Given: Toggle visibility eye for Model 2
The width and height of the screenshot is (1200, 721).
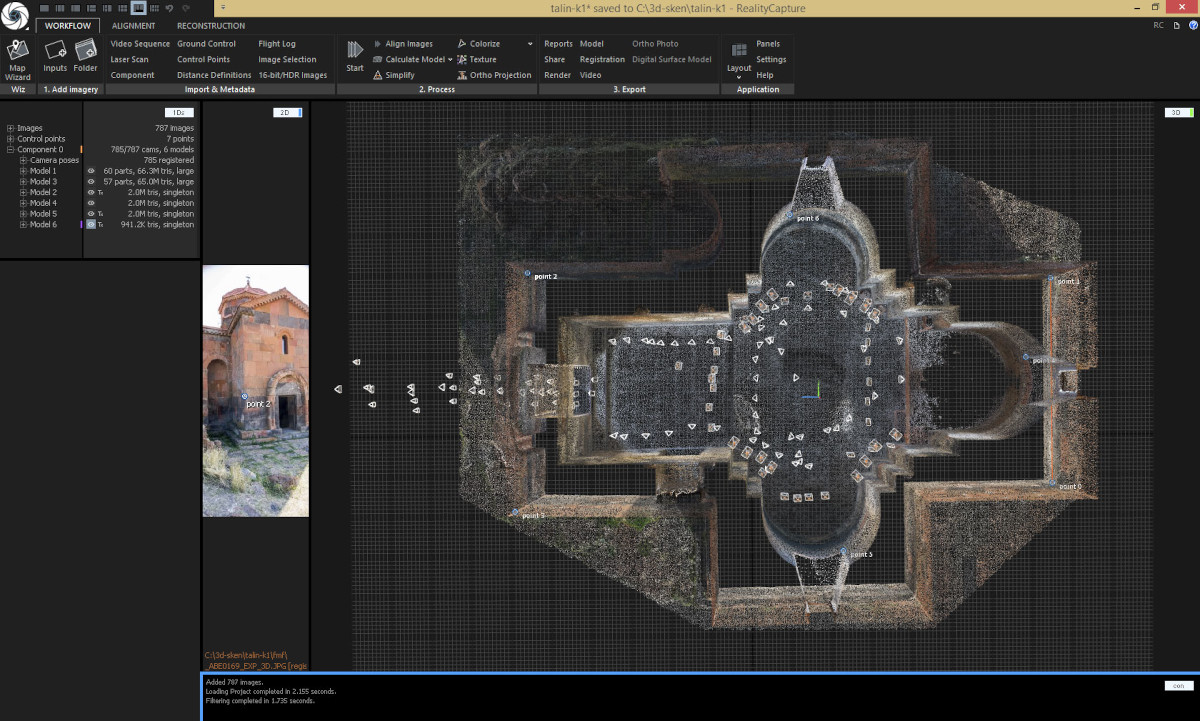Looking at the screenshot, I should pyautogui.click(x=91, y=192).
